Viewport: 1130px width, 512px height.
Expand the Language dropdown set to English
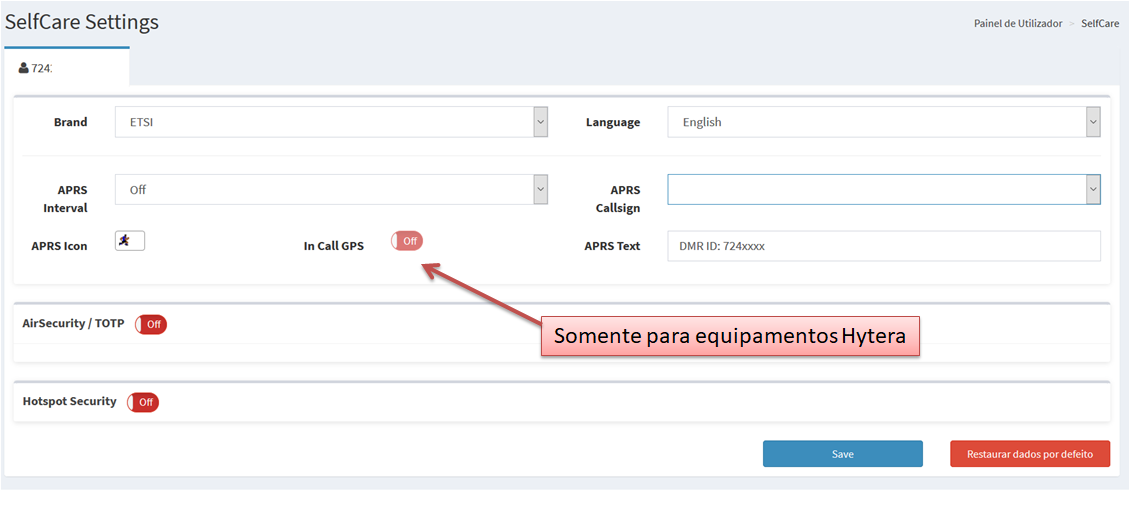[884, 122]
